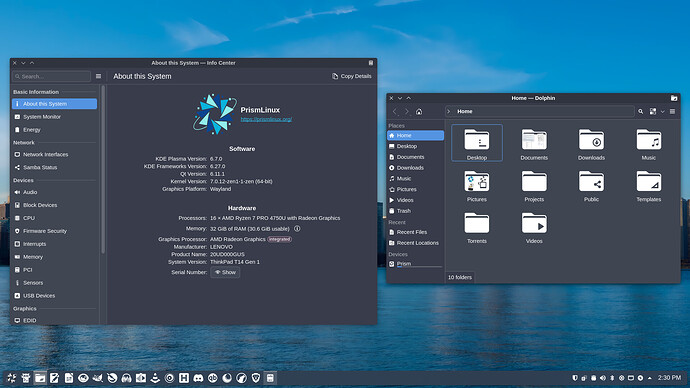Screen dimensions: 690x388
Task: Select the Projects folder icon
Action: click(x=534, y=181)
